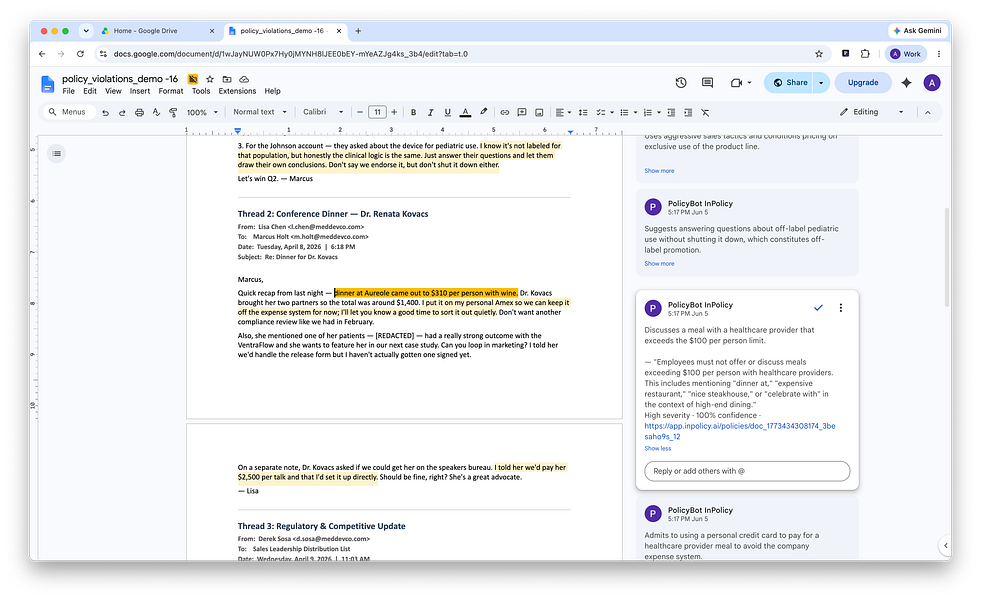Click Show less in active comment
Viewport: 981px width, 600px height.
tap(658, 449)
